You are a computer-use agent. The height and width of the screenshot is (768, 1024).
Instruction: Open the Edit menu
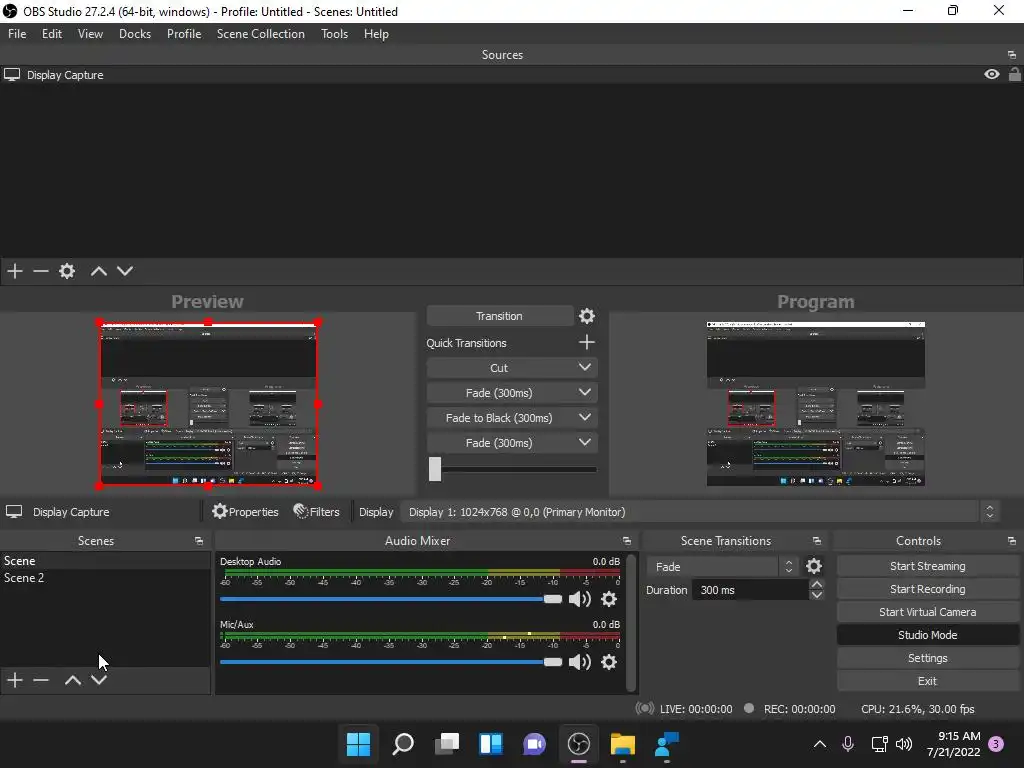coord(52,34)
